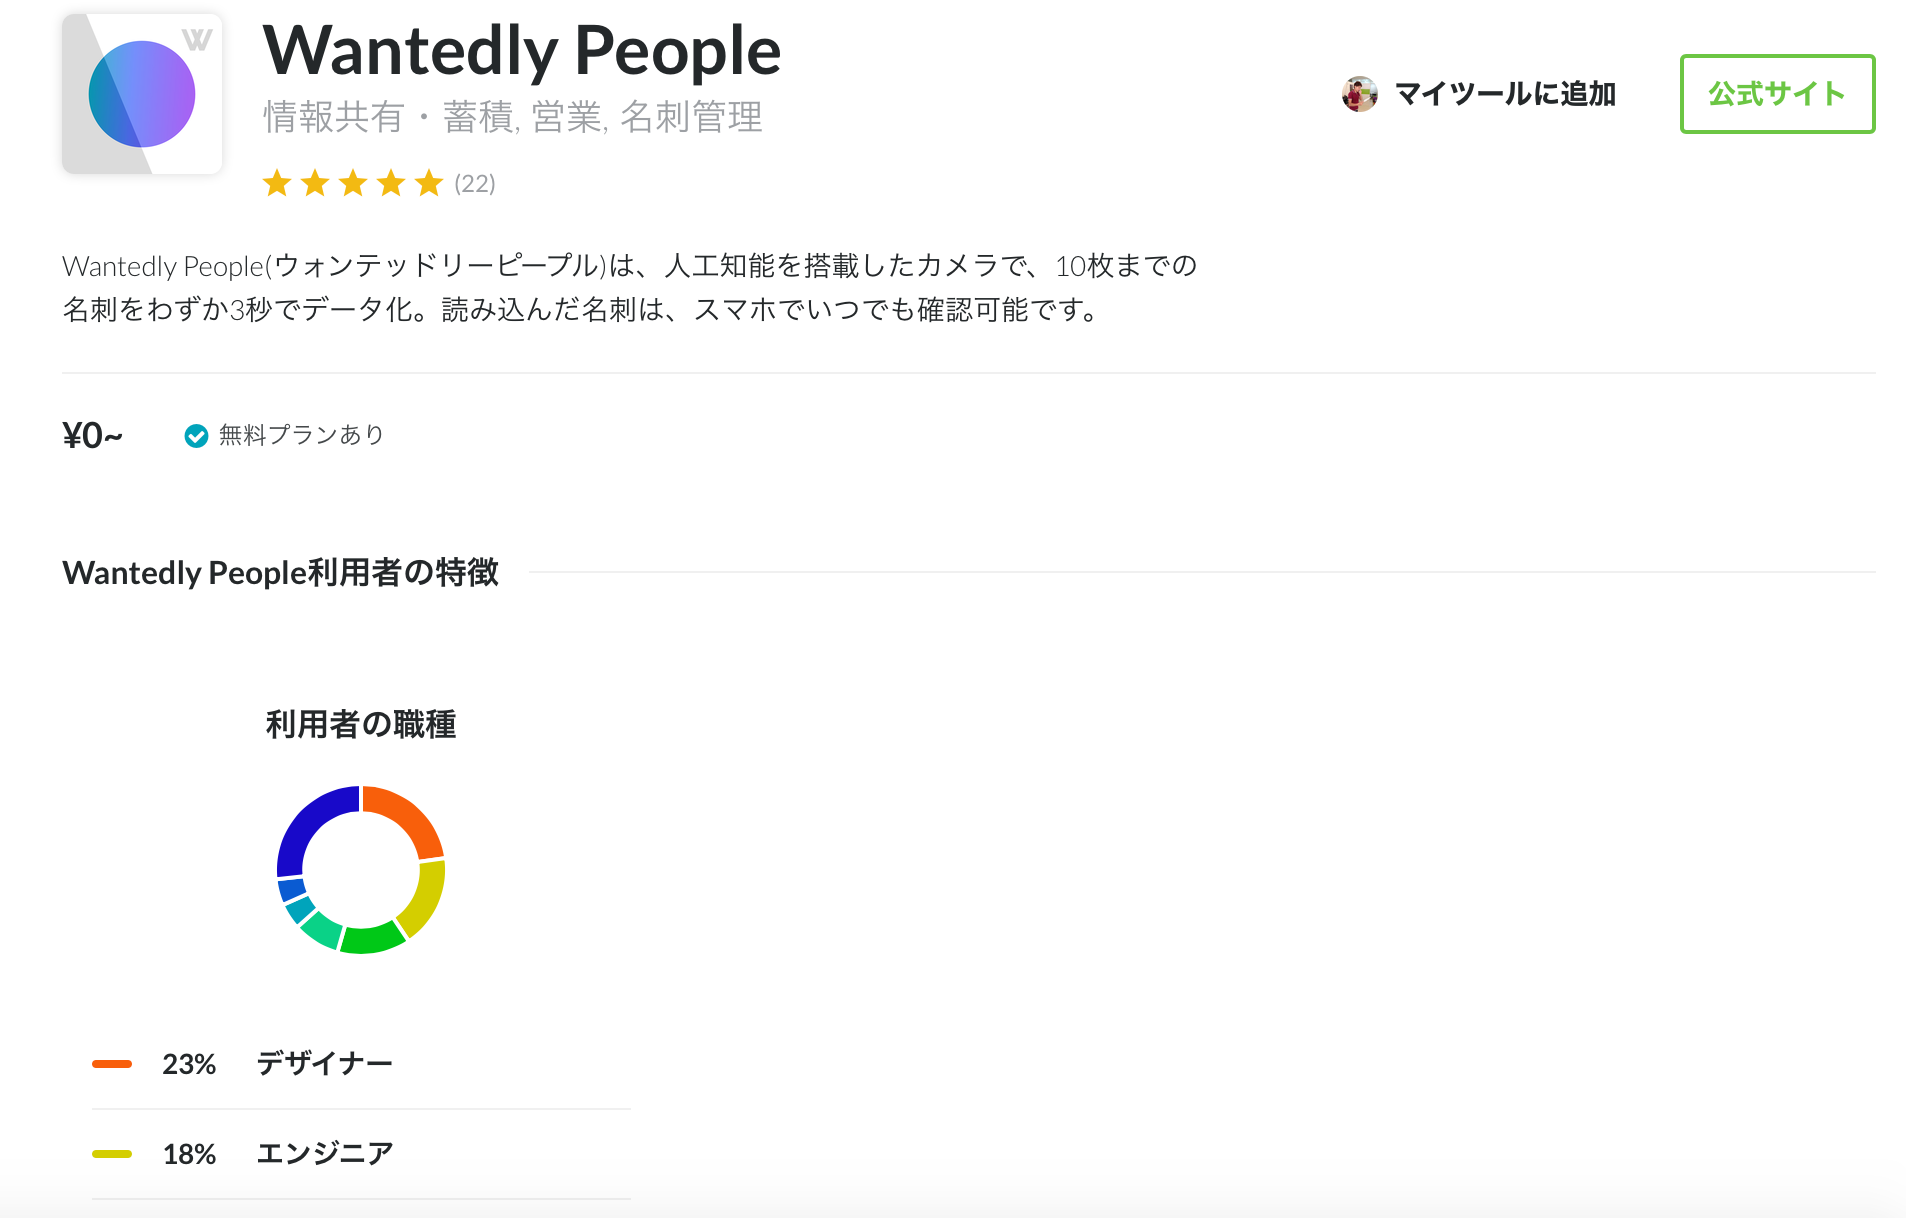
Task: Select the 名刺管理 category tag
Action: pyautogui.click(x=691, y=117)
